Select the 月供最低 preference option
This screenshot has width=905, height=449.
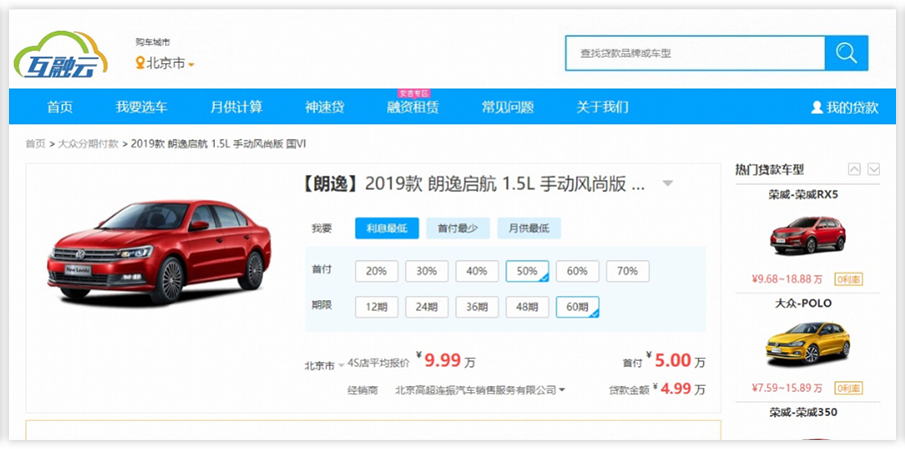pos(529,229)
